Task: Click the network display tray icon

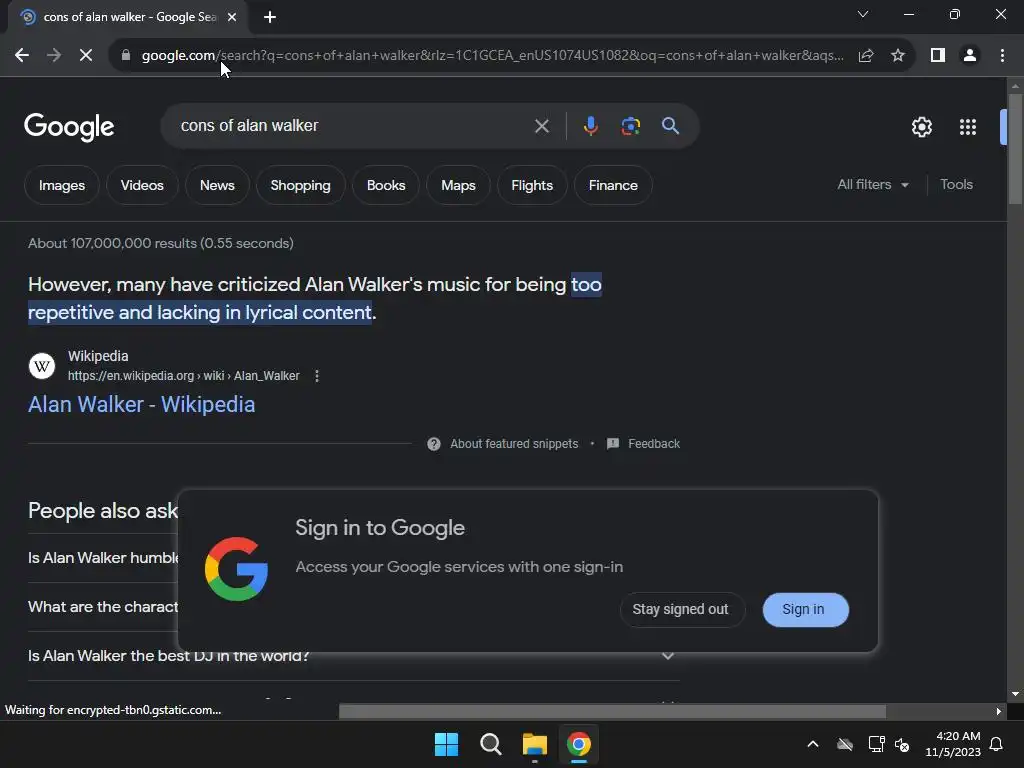Action: 876,744
